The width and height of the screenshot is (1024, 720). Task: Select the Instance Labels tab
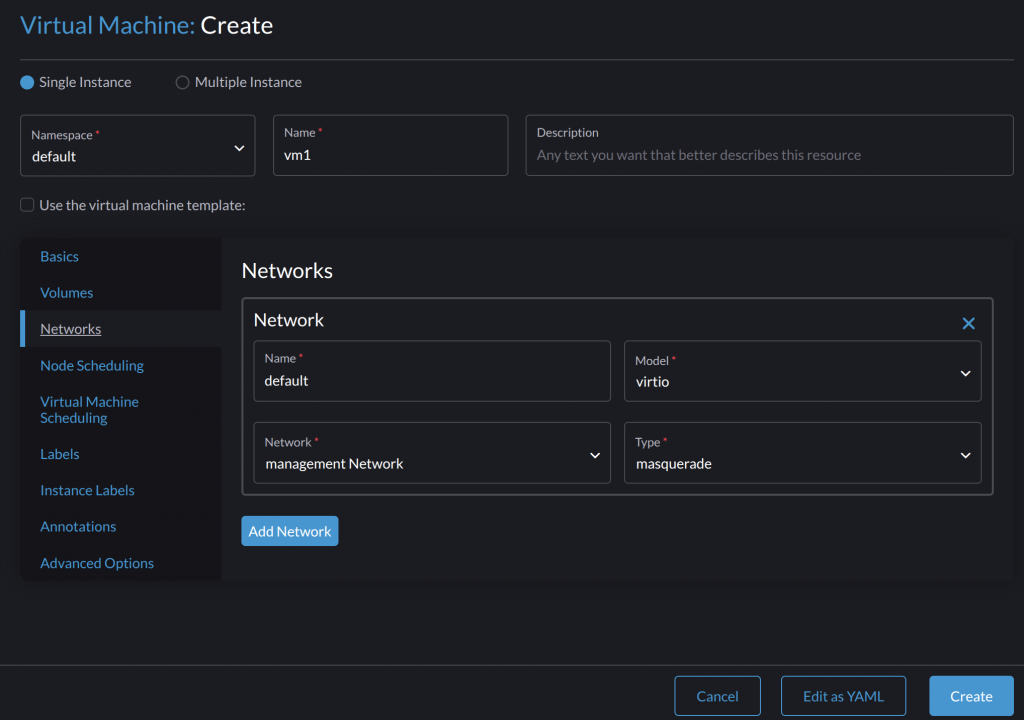[87, 490]
